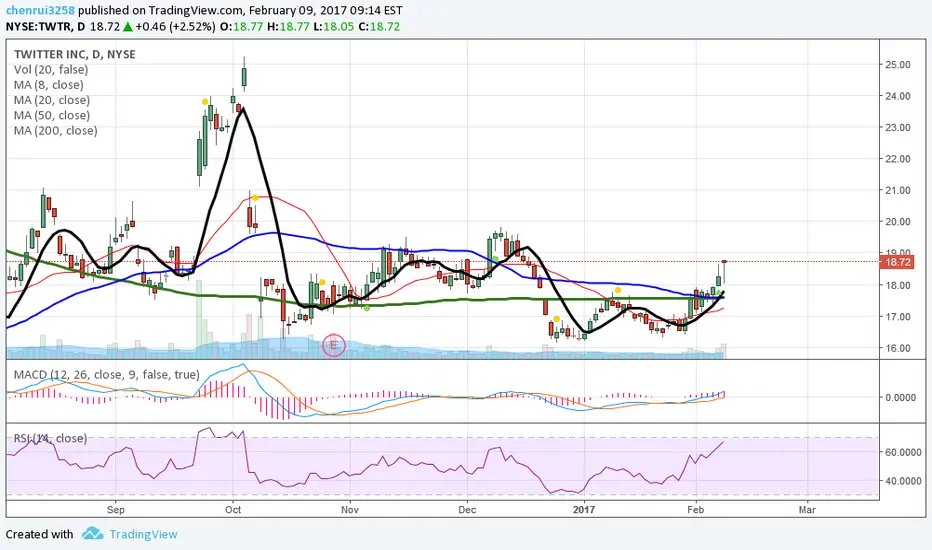The width and height of the screenshot is (932, 550).
Task: Click the Nov label on time axis
Action: 350,510
